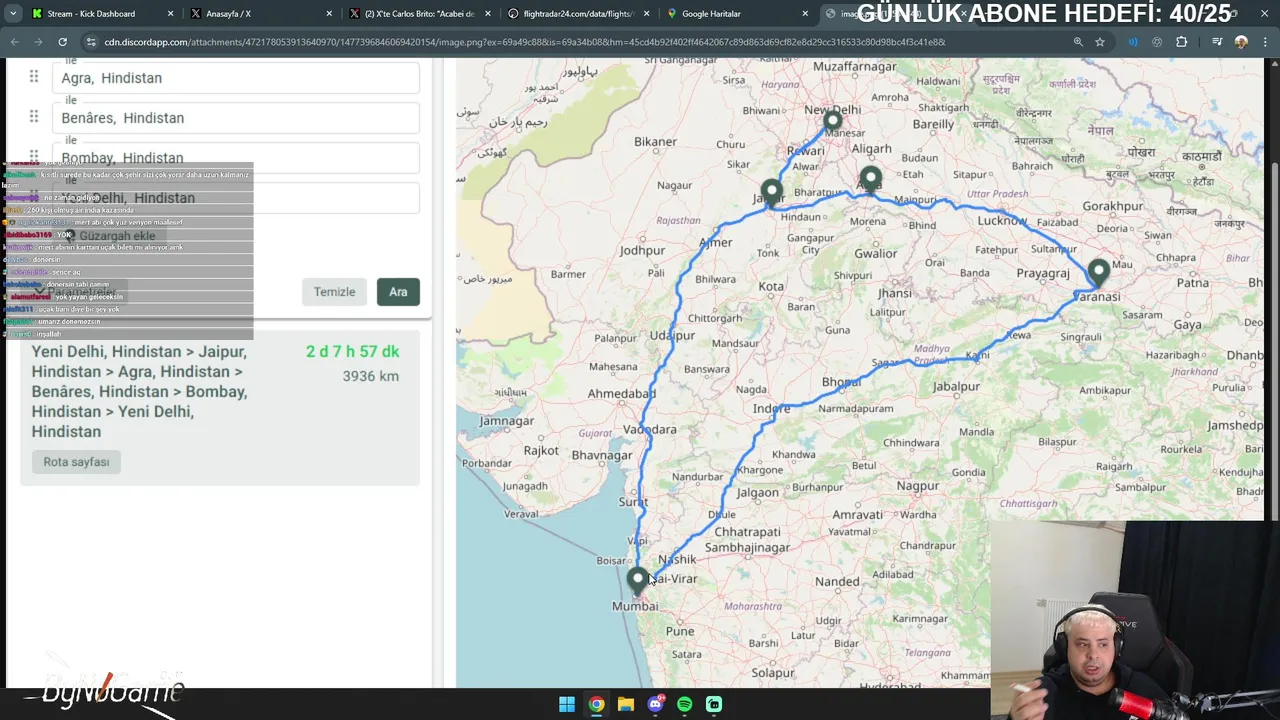Click the Gwalior label on the map
This screenshot has width=1280, height=720.
coord(875,253)
